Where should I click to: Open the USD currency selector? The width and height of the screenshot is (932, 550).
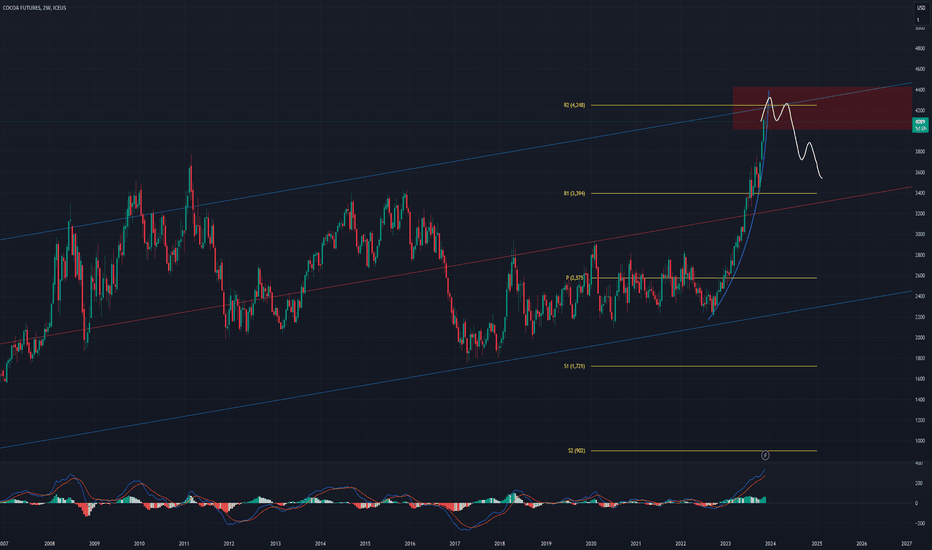[921, 8]
